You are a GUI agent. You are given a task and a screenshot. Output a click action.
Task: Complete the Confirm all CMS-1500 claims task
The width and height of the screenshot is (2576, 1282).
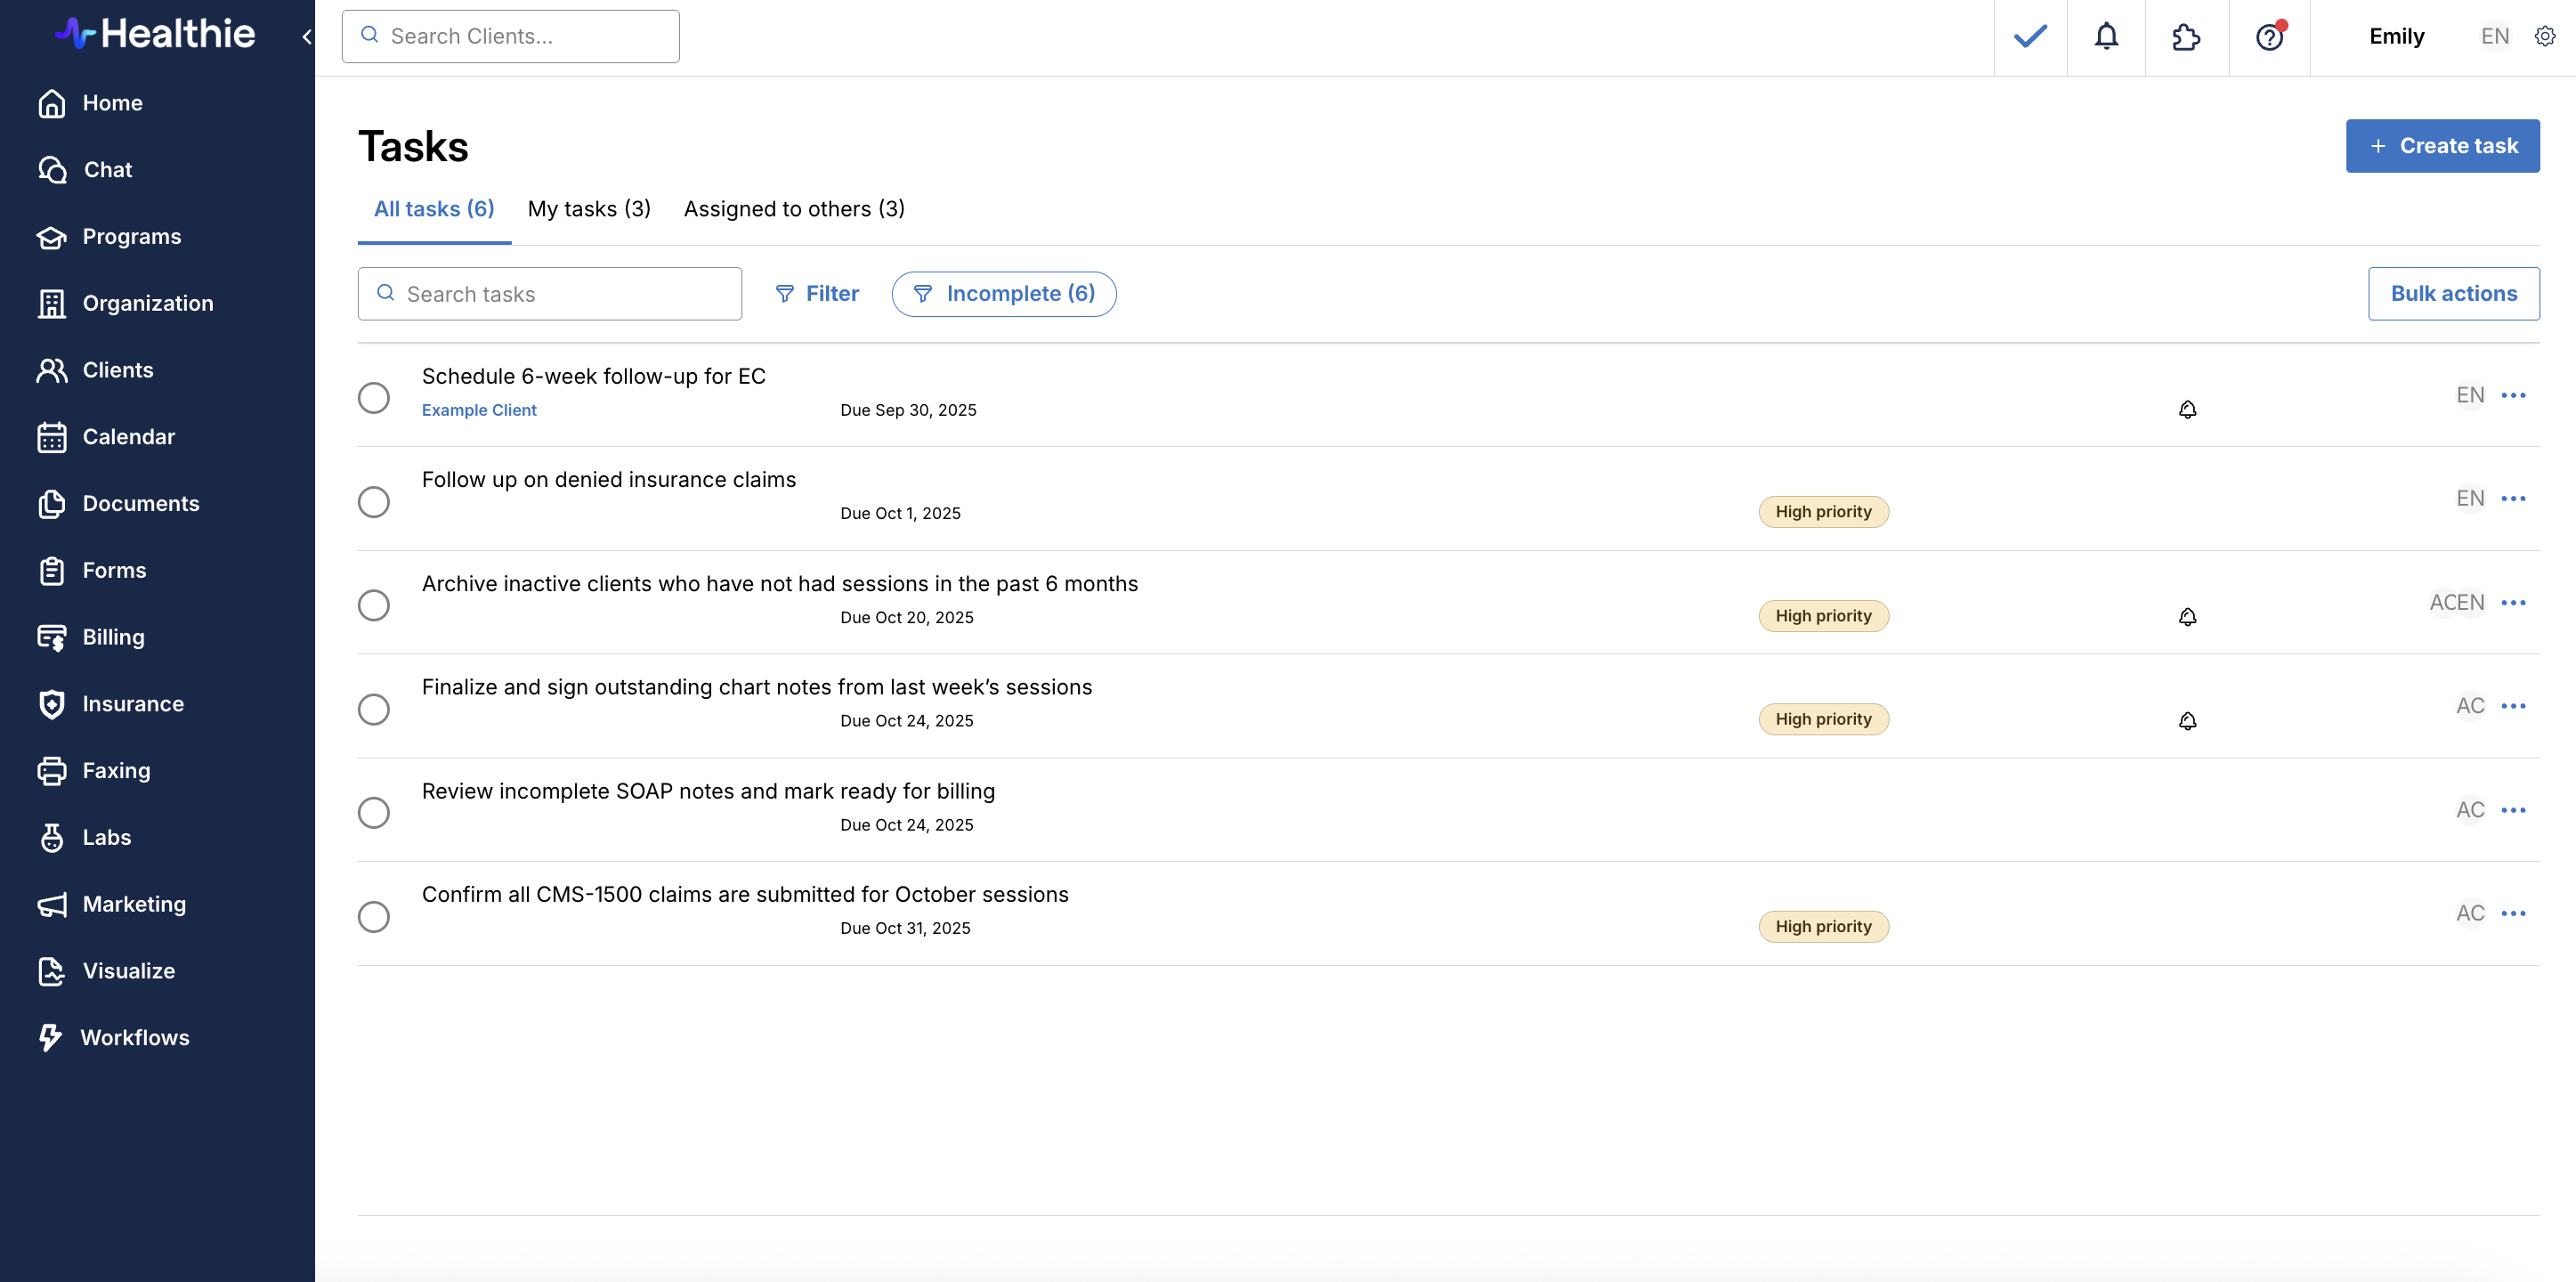374,916
